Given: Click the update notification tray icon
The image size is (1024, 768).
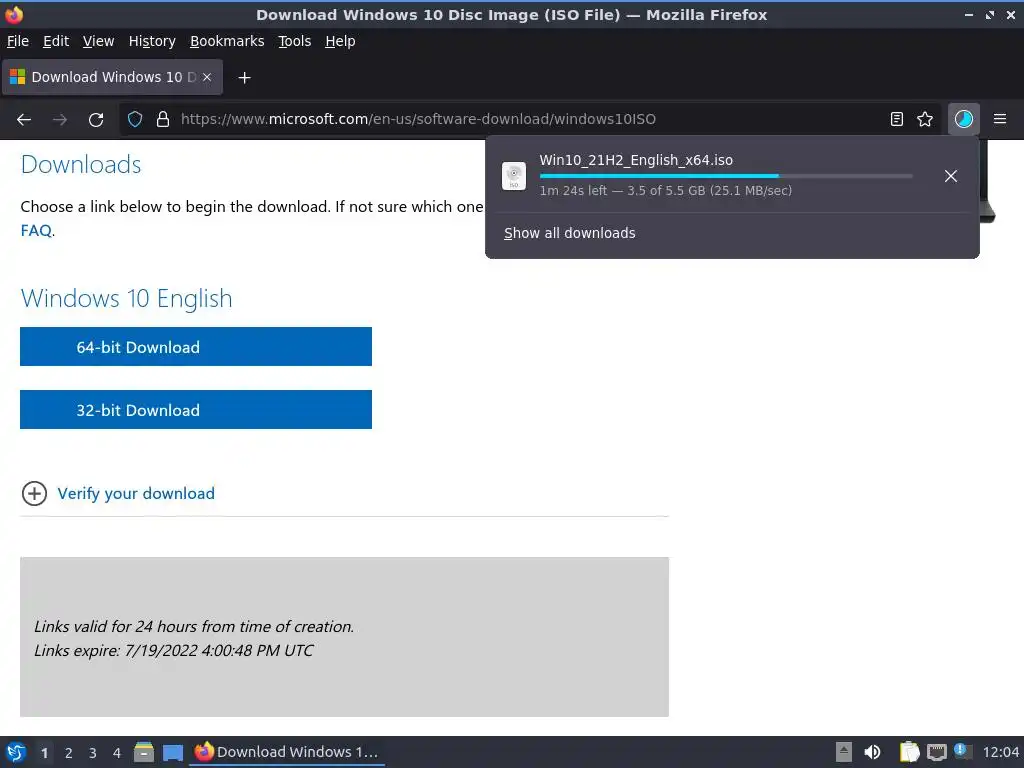Looking at the screenshot, I should tap(963, 751).
